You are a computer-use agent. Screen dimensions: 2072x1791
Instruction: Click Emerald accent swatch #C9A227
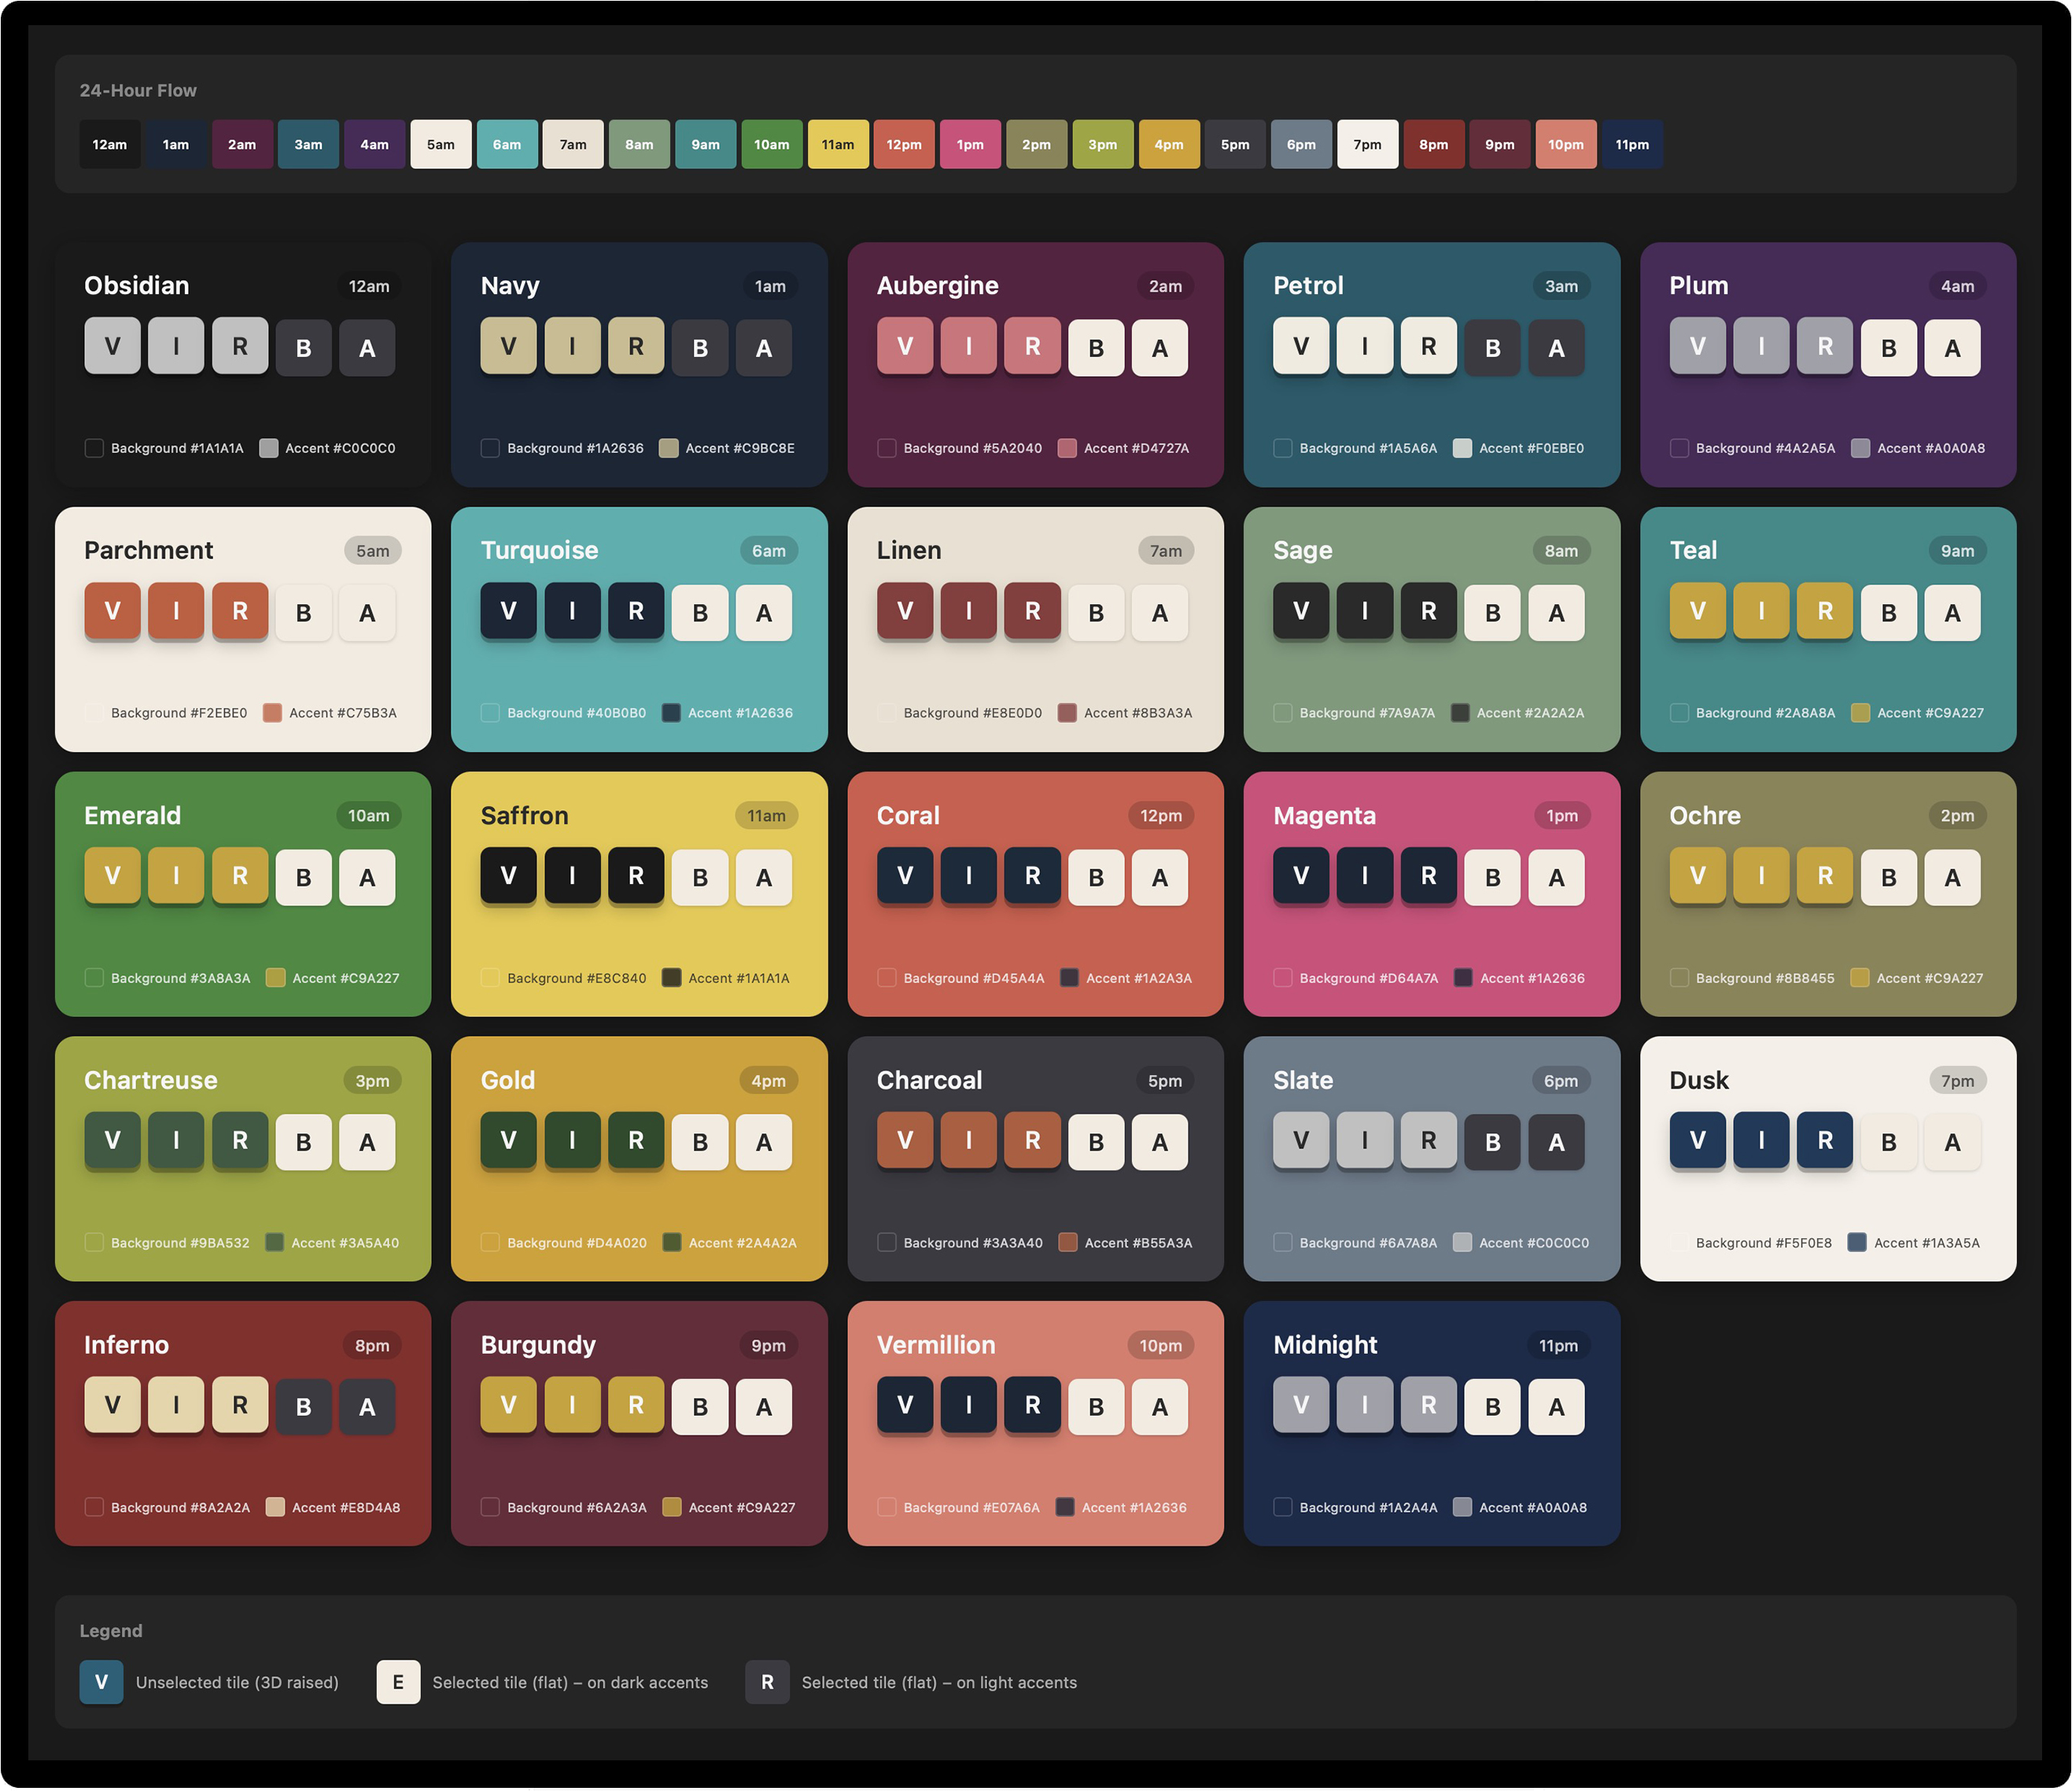point(276,978)
